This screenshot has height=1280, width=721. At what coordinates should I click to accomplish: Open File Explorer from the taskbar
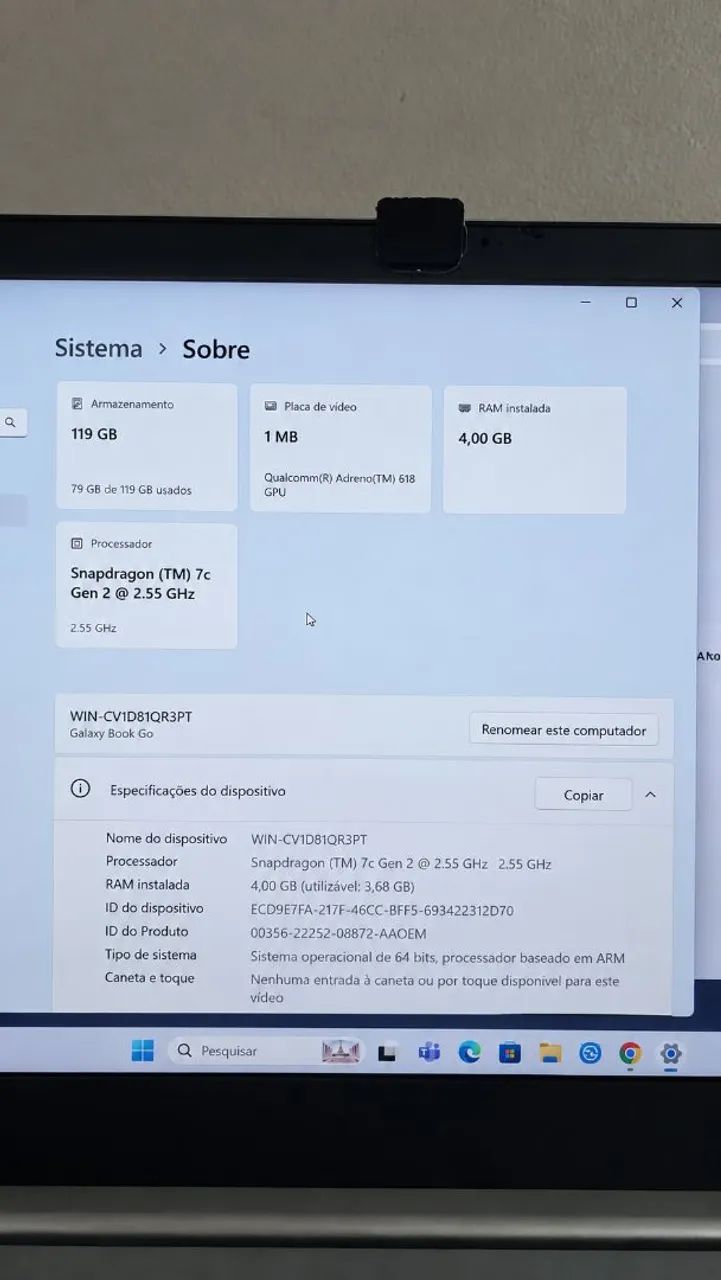(550, 1052)
